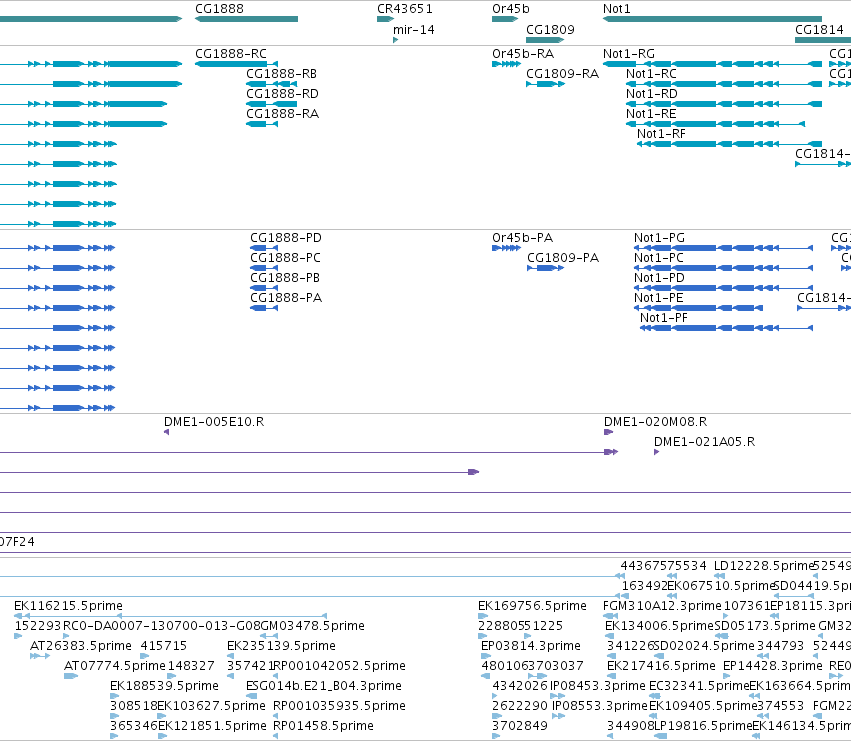
Task: Select EST EK188539.5prime
Action: click(164, 686)
